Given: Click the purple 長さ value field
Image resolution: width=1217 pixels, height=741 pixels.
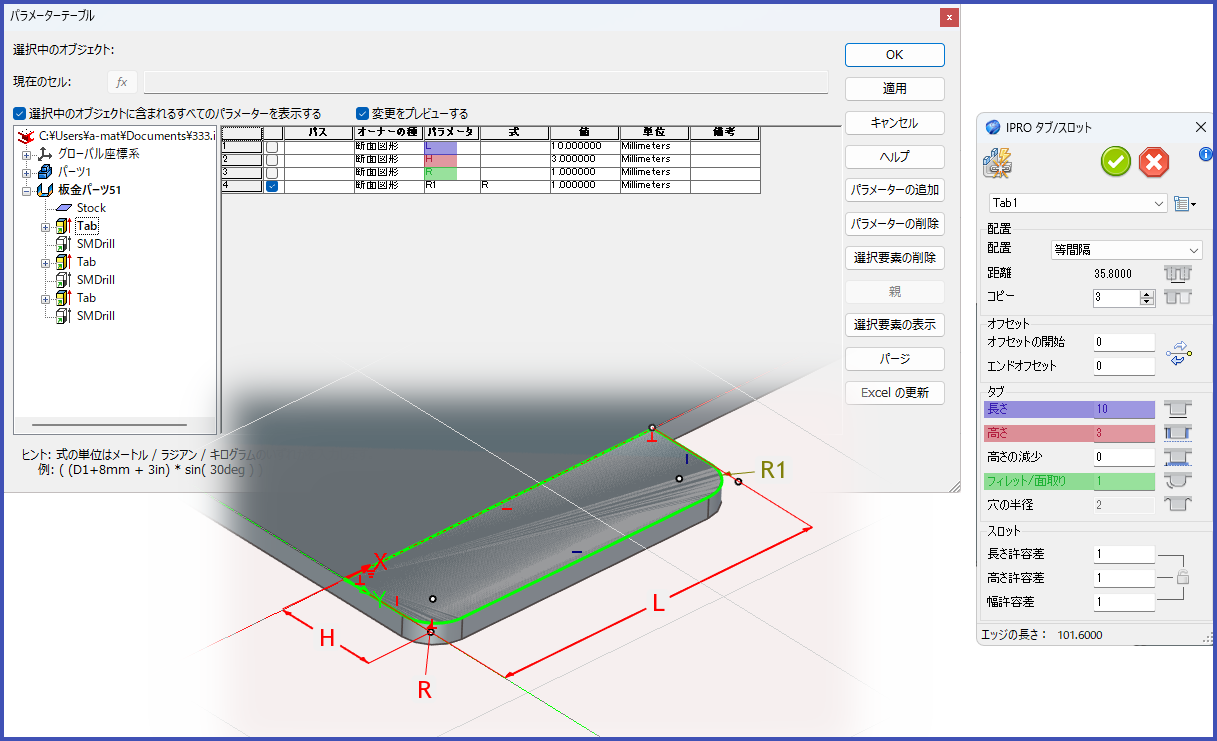Looking at the screenshot, I should coord(1124,409).
